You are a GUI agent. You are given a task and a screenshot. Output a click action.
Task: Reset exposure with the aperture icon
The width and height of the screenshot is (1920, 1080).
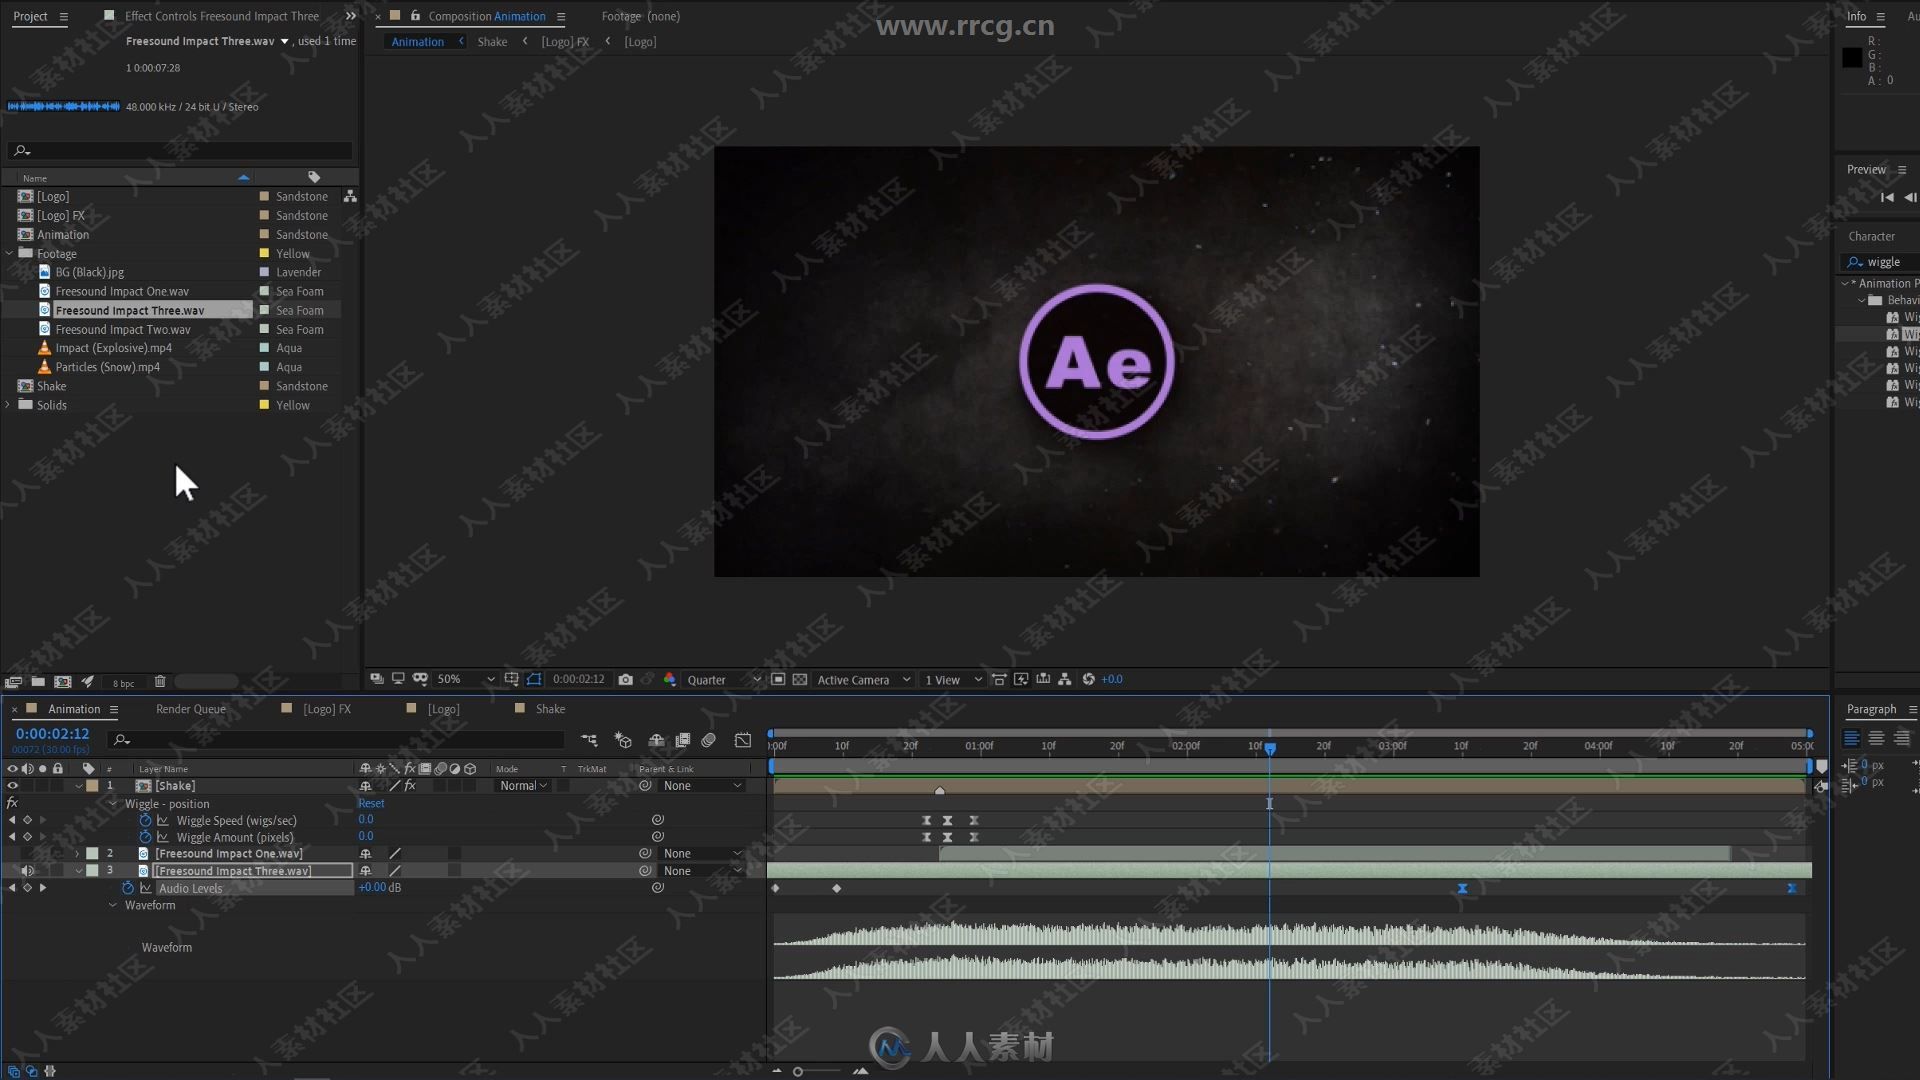pyautogui.click(x=1089, y=679)
